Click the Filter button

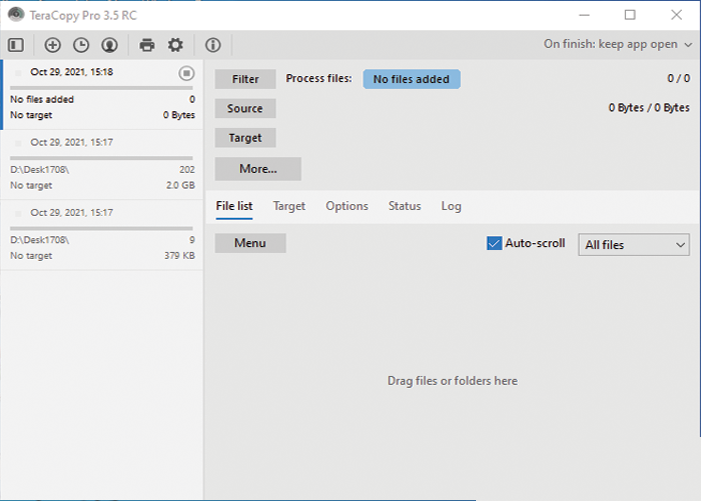[x=245, y=79]
